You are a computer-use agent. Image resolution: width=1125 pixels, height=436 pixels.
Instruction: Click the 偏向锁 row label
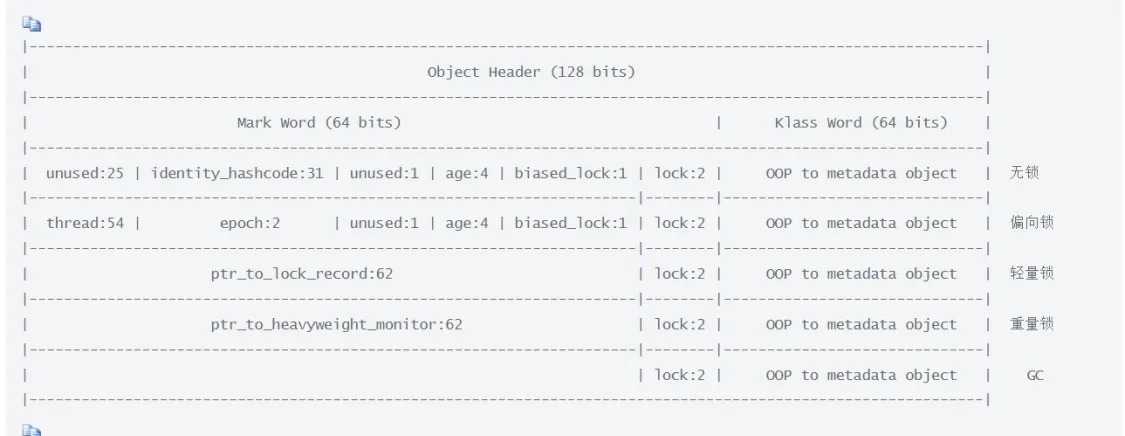[x=1031, y=223]
